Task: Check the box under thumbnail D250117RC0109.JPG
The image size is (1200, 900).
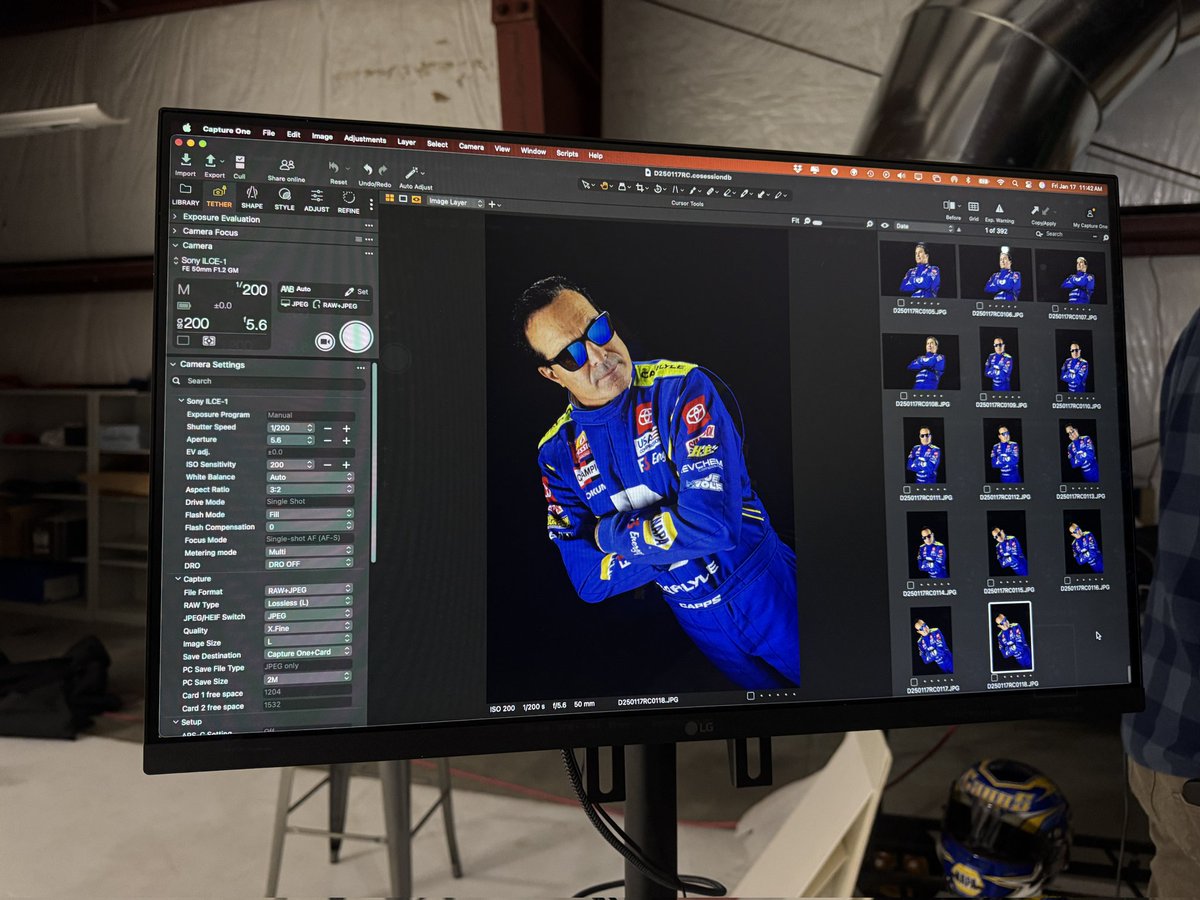Action: (983, 396)
